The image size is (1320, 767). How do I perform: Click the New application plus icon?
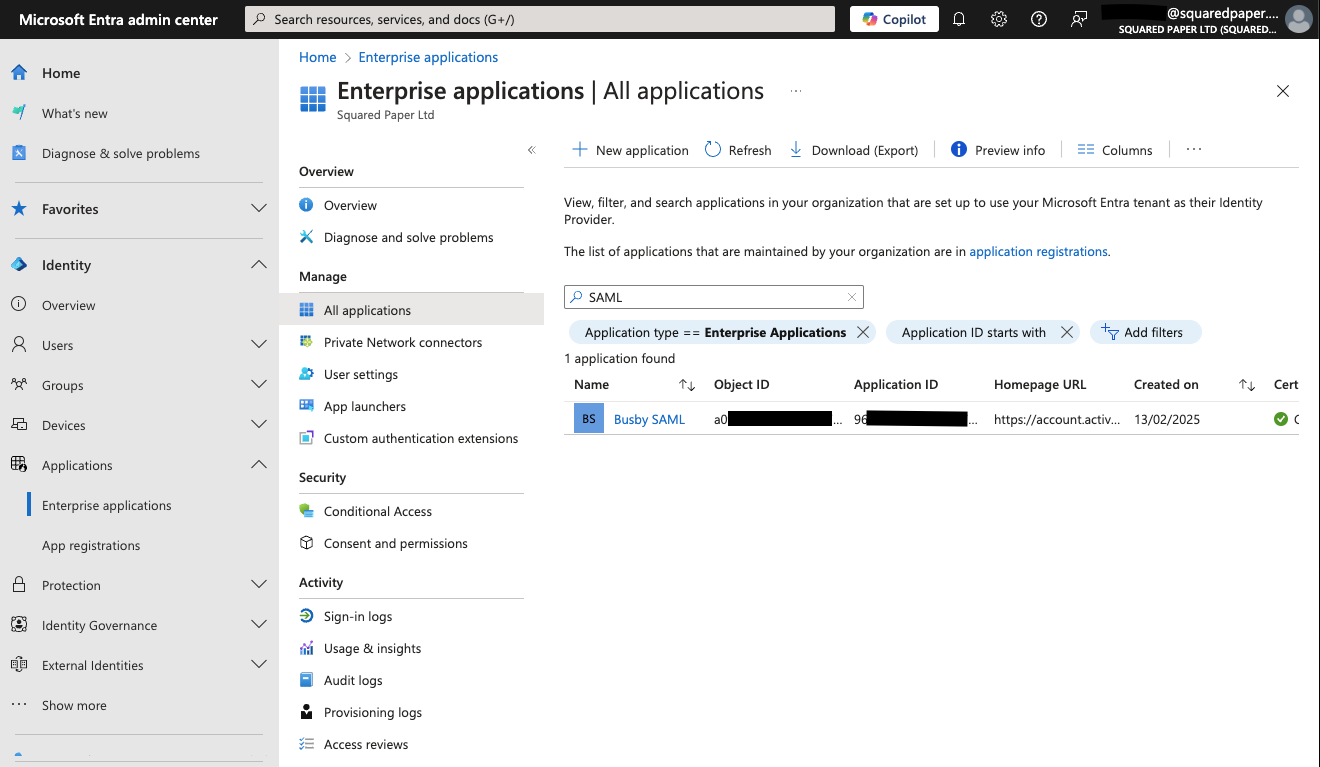click(579, 150)
